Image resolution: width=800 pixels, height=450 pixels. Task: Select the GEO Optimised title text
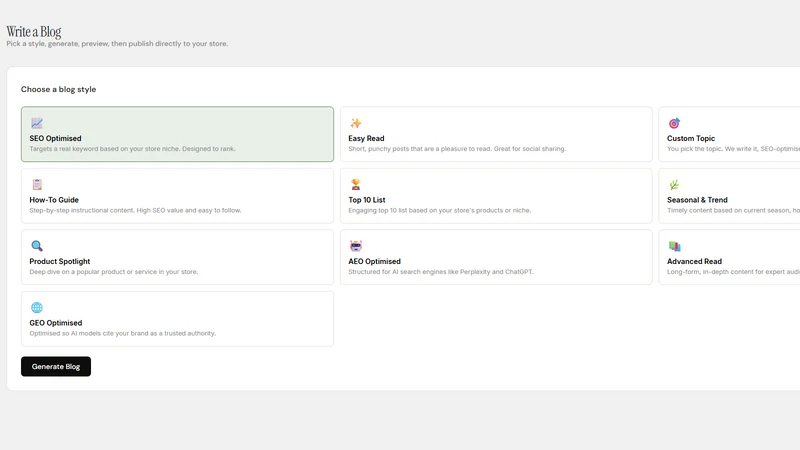click(56, 323)
